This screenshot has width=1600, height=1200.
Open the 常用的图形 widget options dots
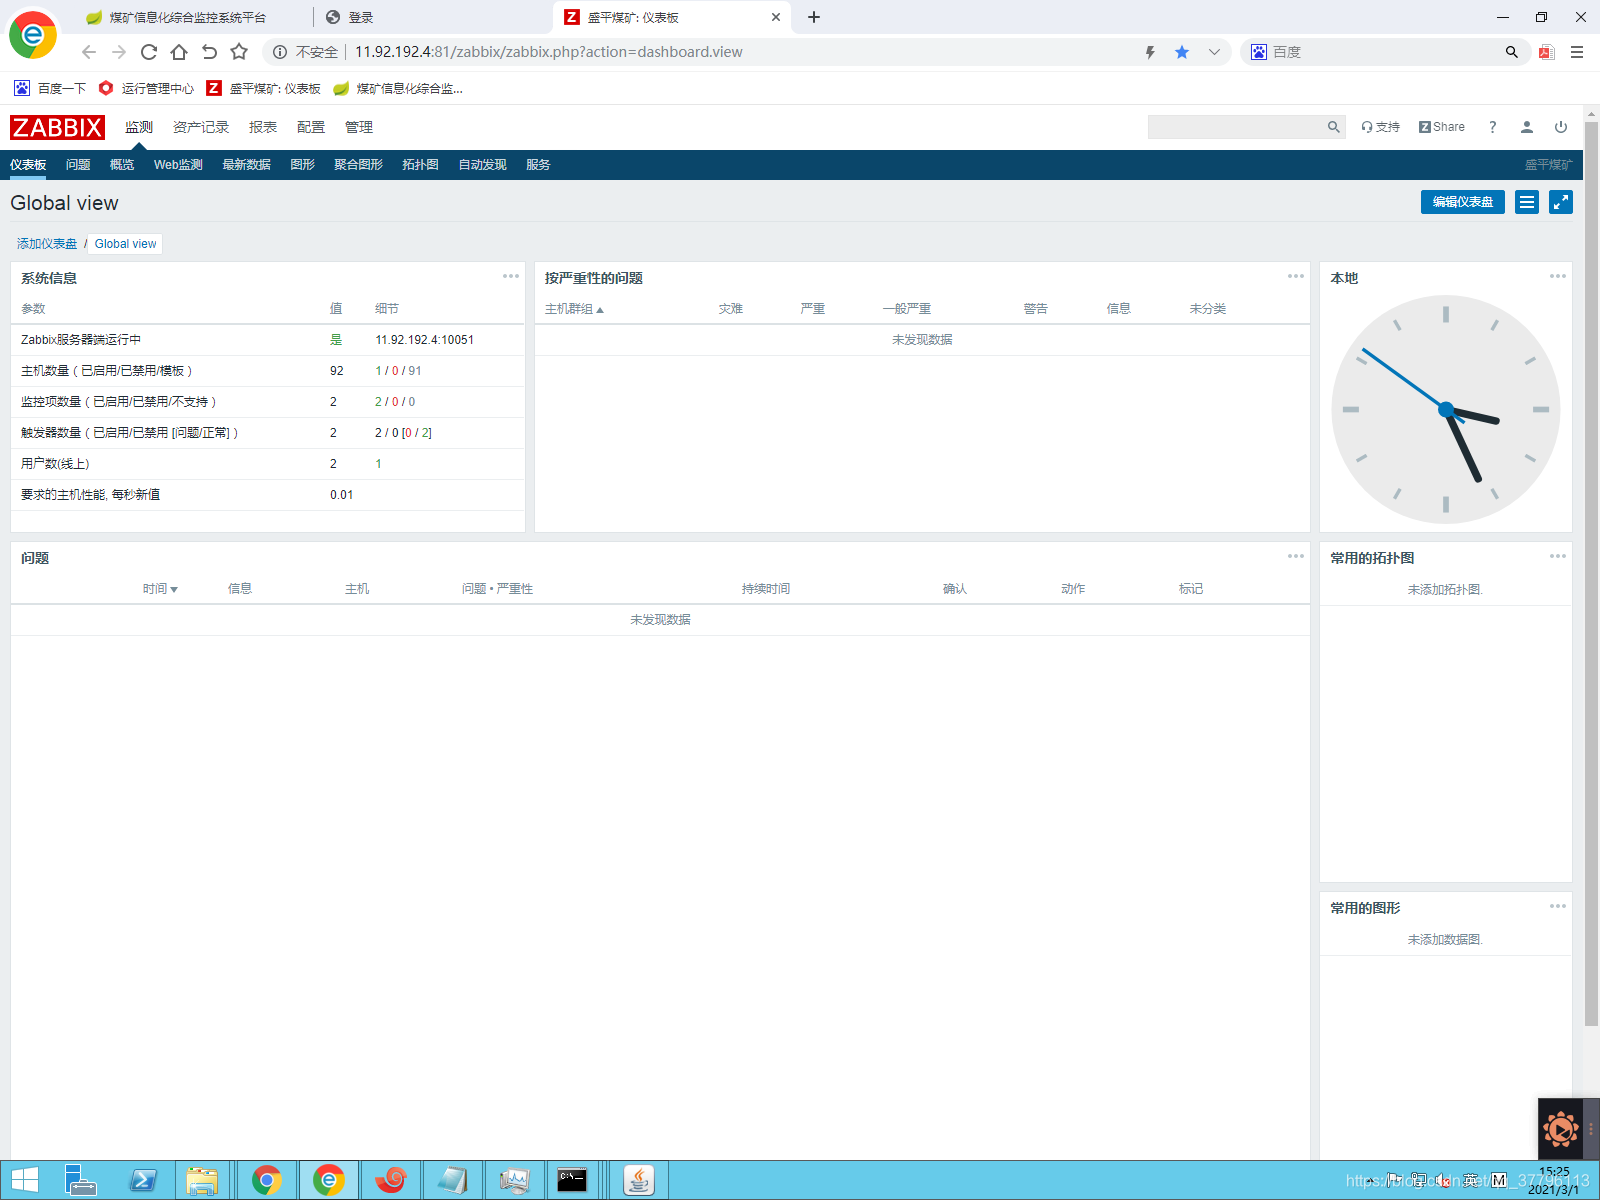[1558, 906]
